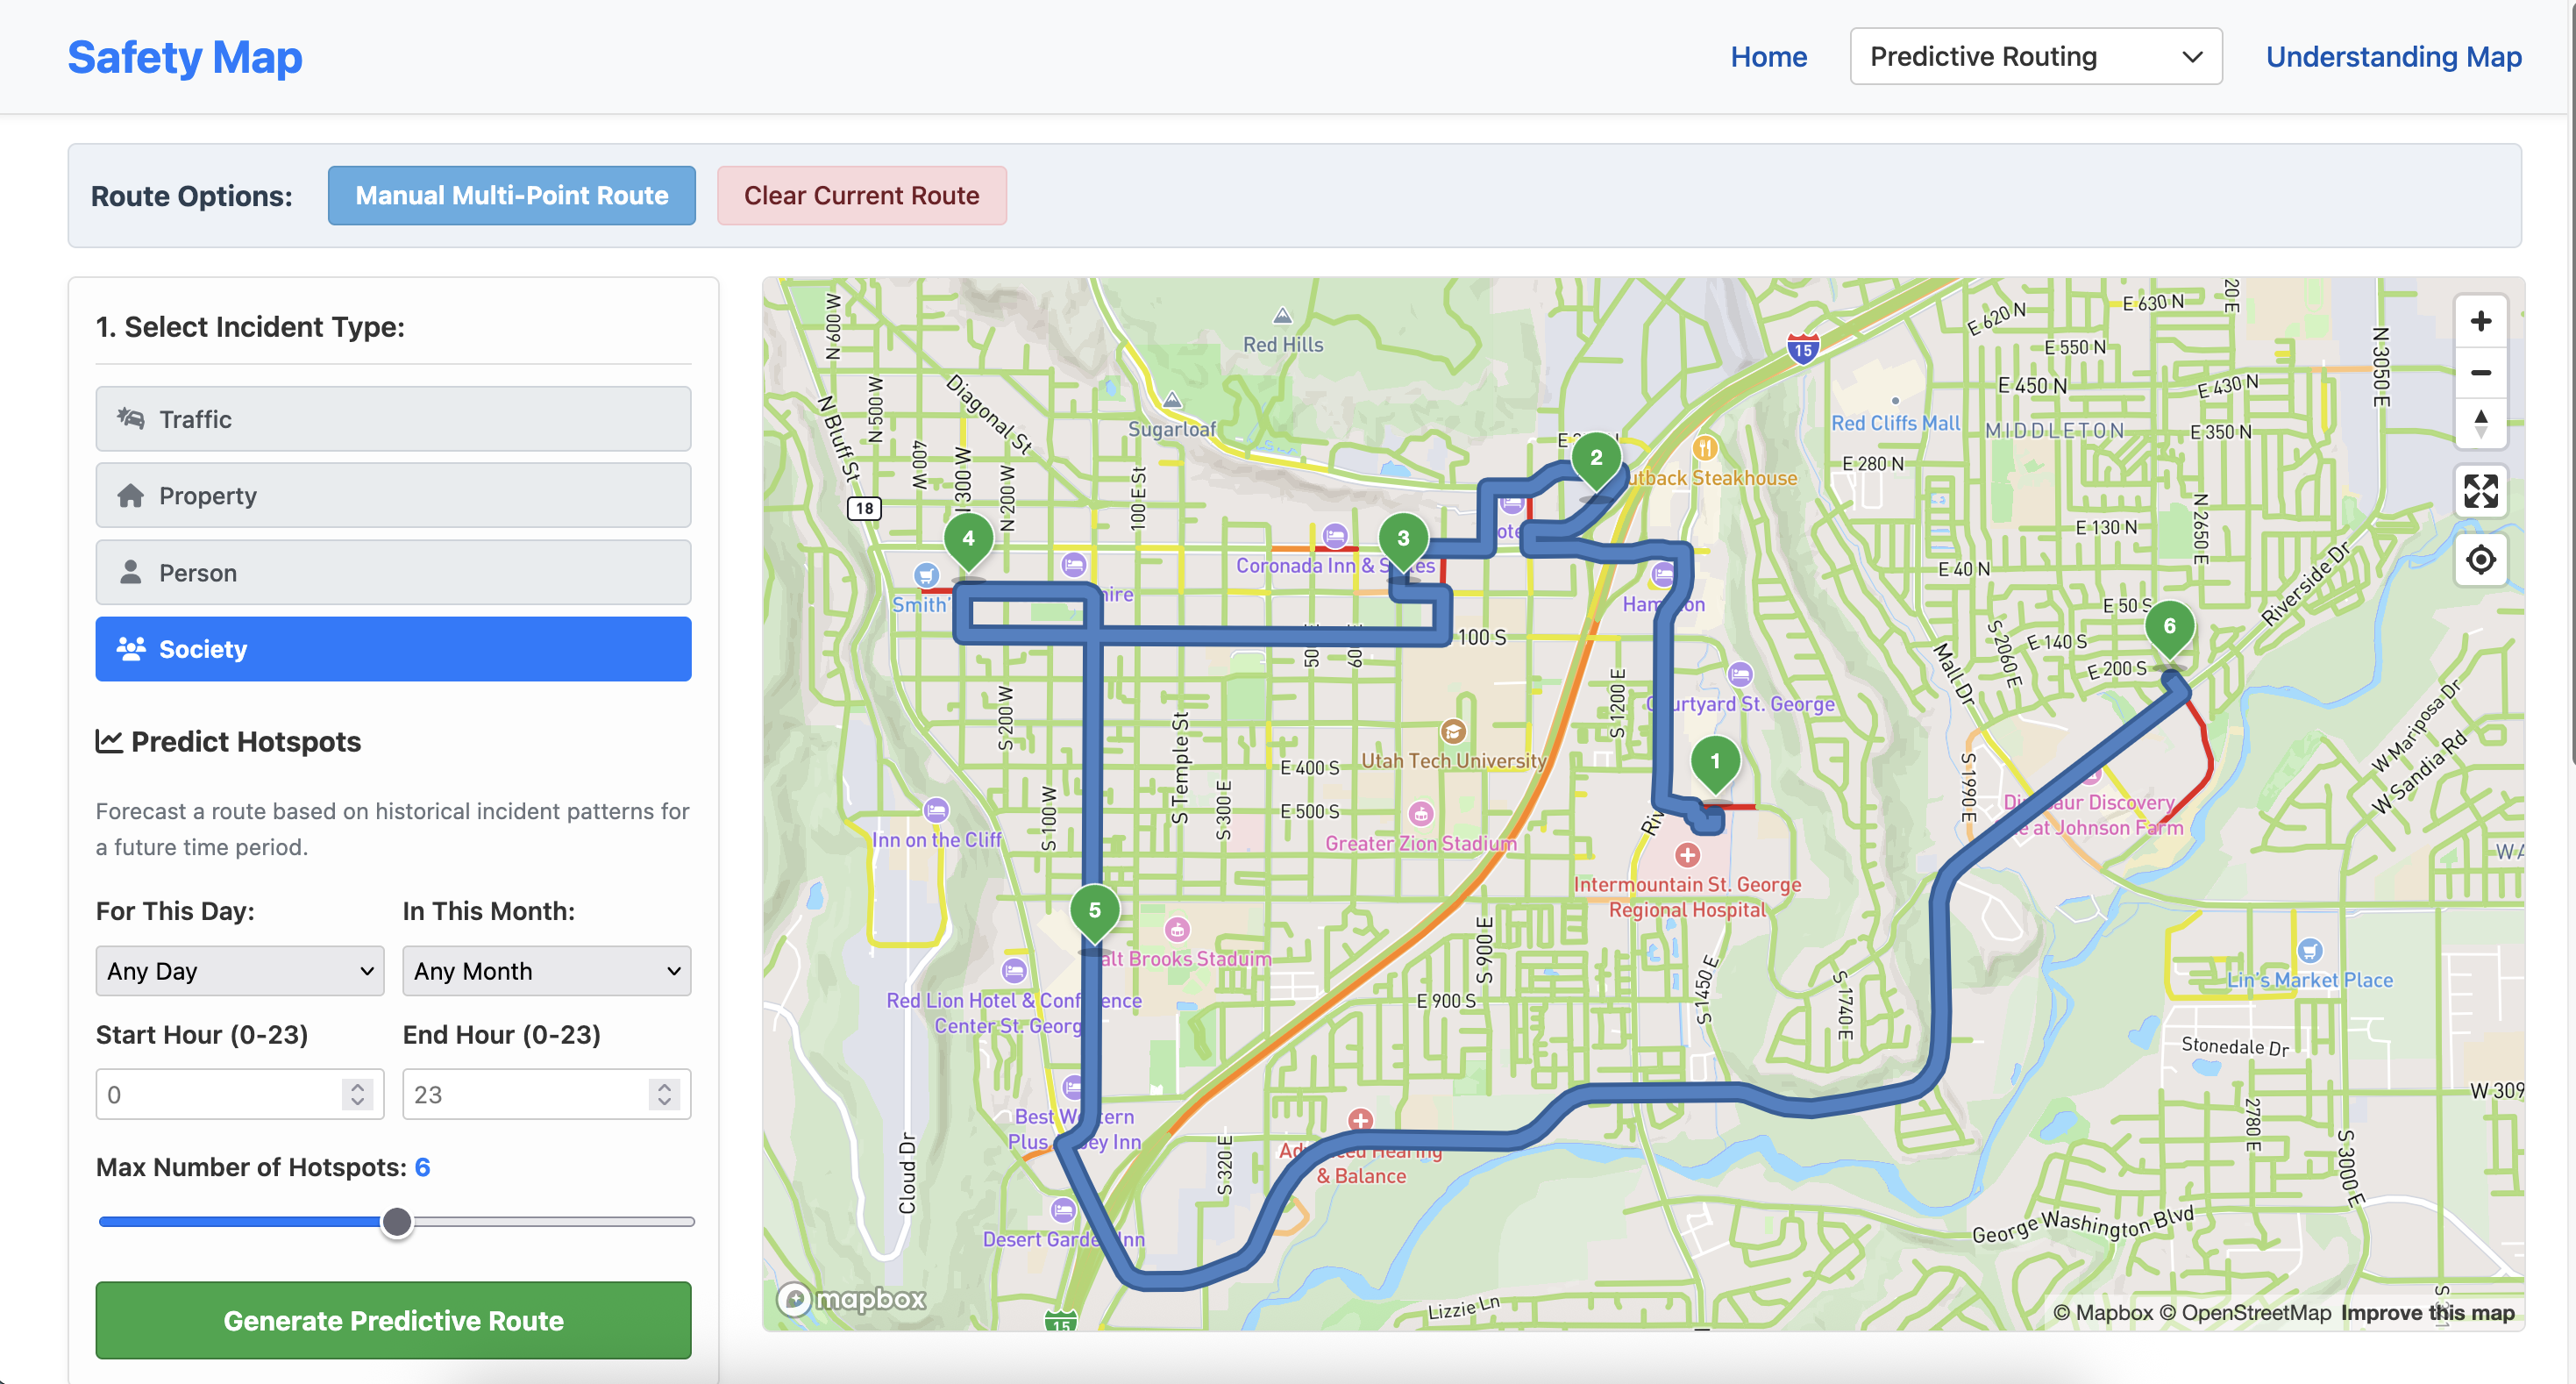Click the Desert Garden Inn icon
Screen dimensions: 2576x1384
(x=1063, y=1210)
